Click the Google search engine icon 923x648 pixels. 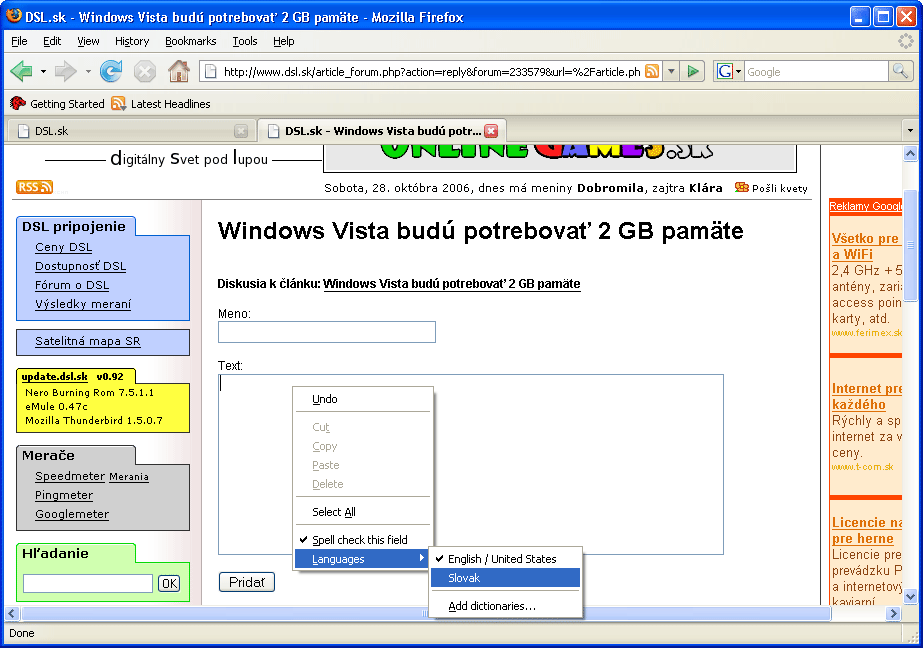point(725,72)
